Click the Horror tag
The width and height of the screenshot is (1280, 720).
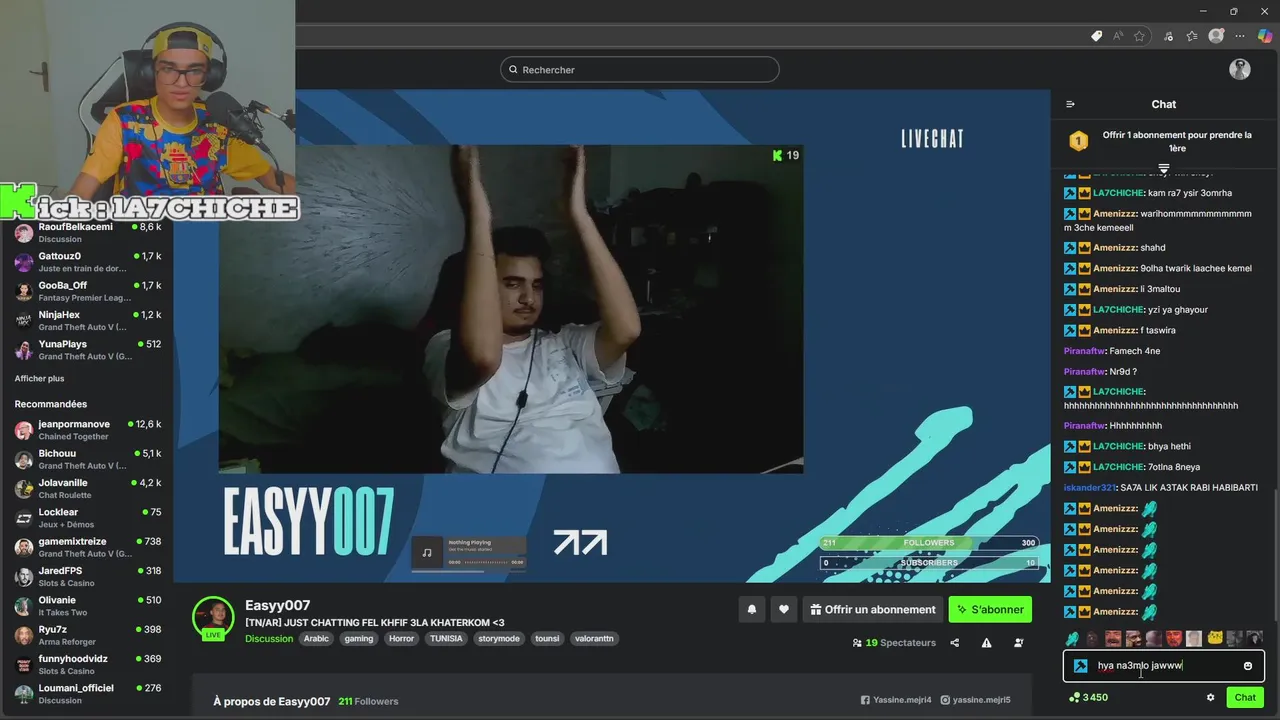point(401,639)
